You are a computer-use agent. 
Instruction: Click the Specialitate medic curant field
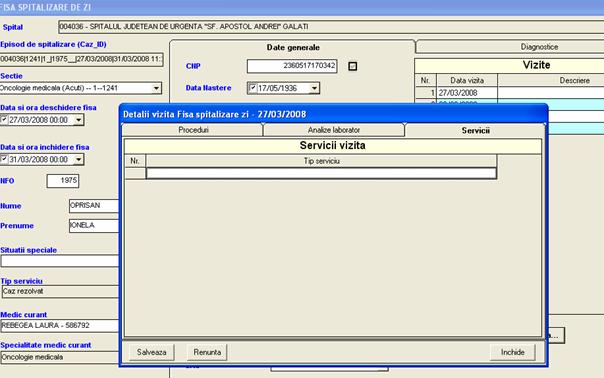[x=59, y=357]
